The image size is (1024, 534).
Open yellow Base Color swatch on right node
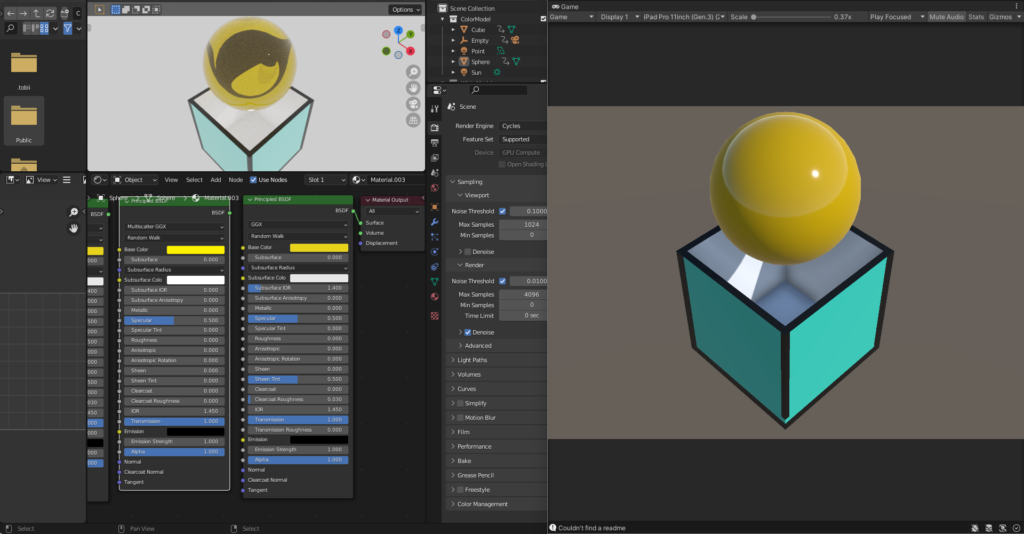tap(319, 247)
